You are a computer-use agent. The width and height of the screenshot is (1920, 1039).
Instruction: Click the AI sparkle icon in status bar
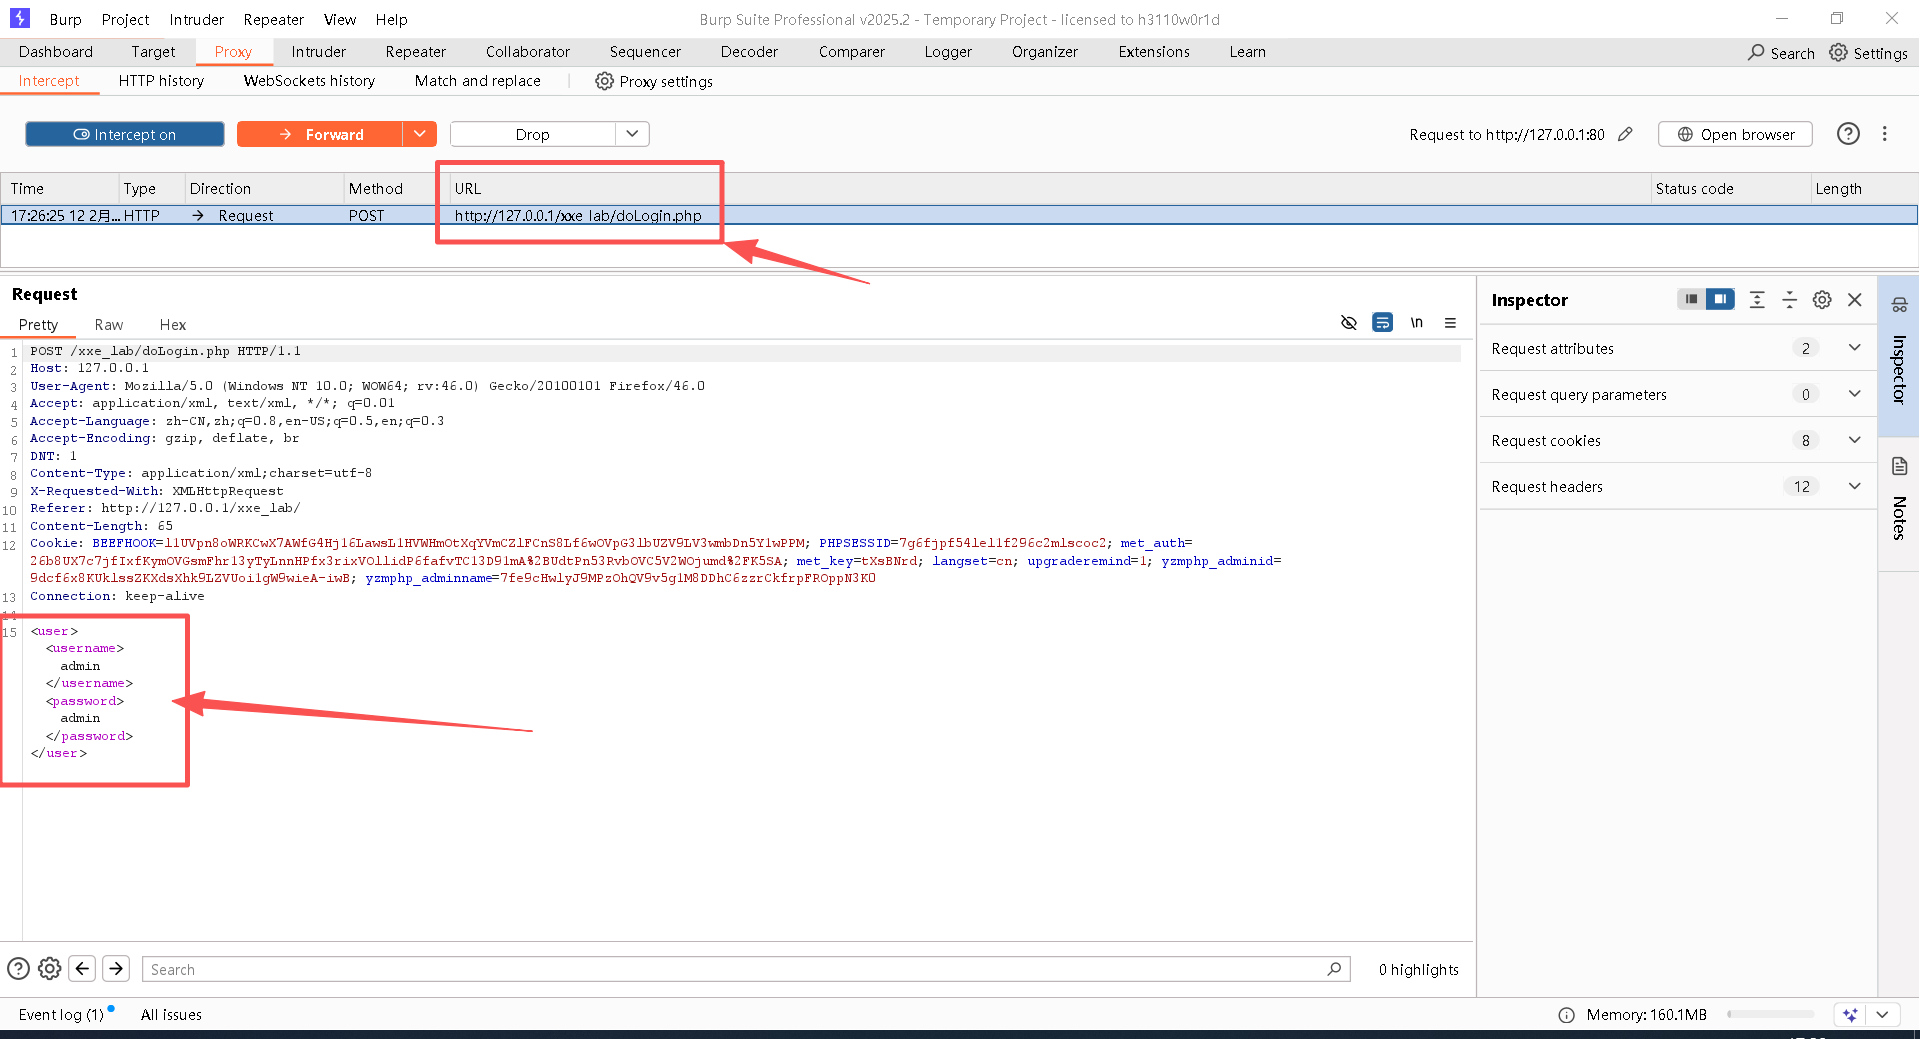tap(1850, 1014)
